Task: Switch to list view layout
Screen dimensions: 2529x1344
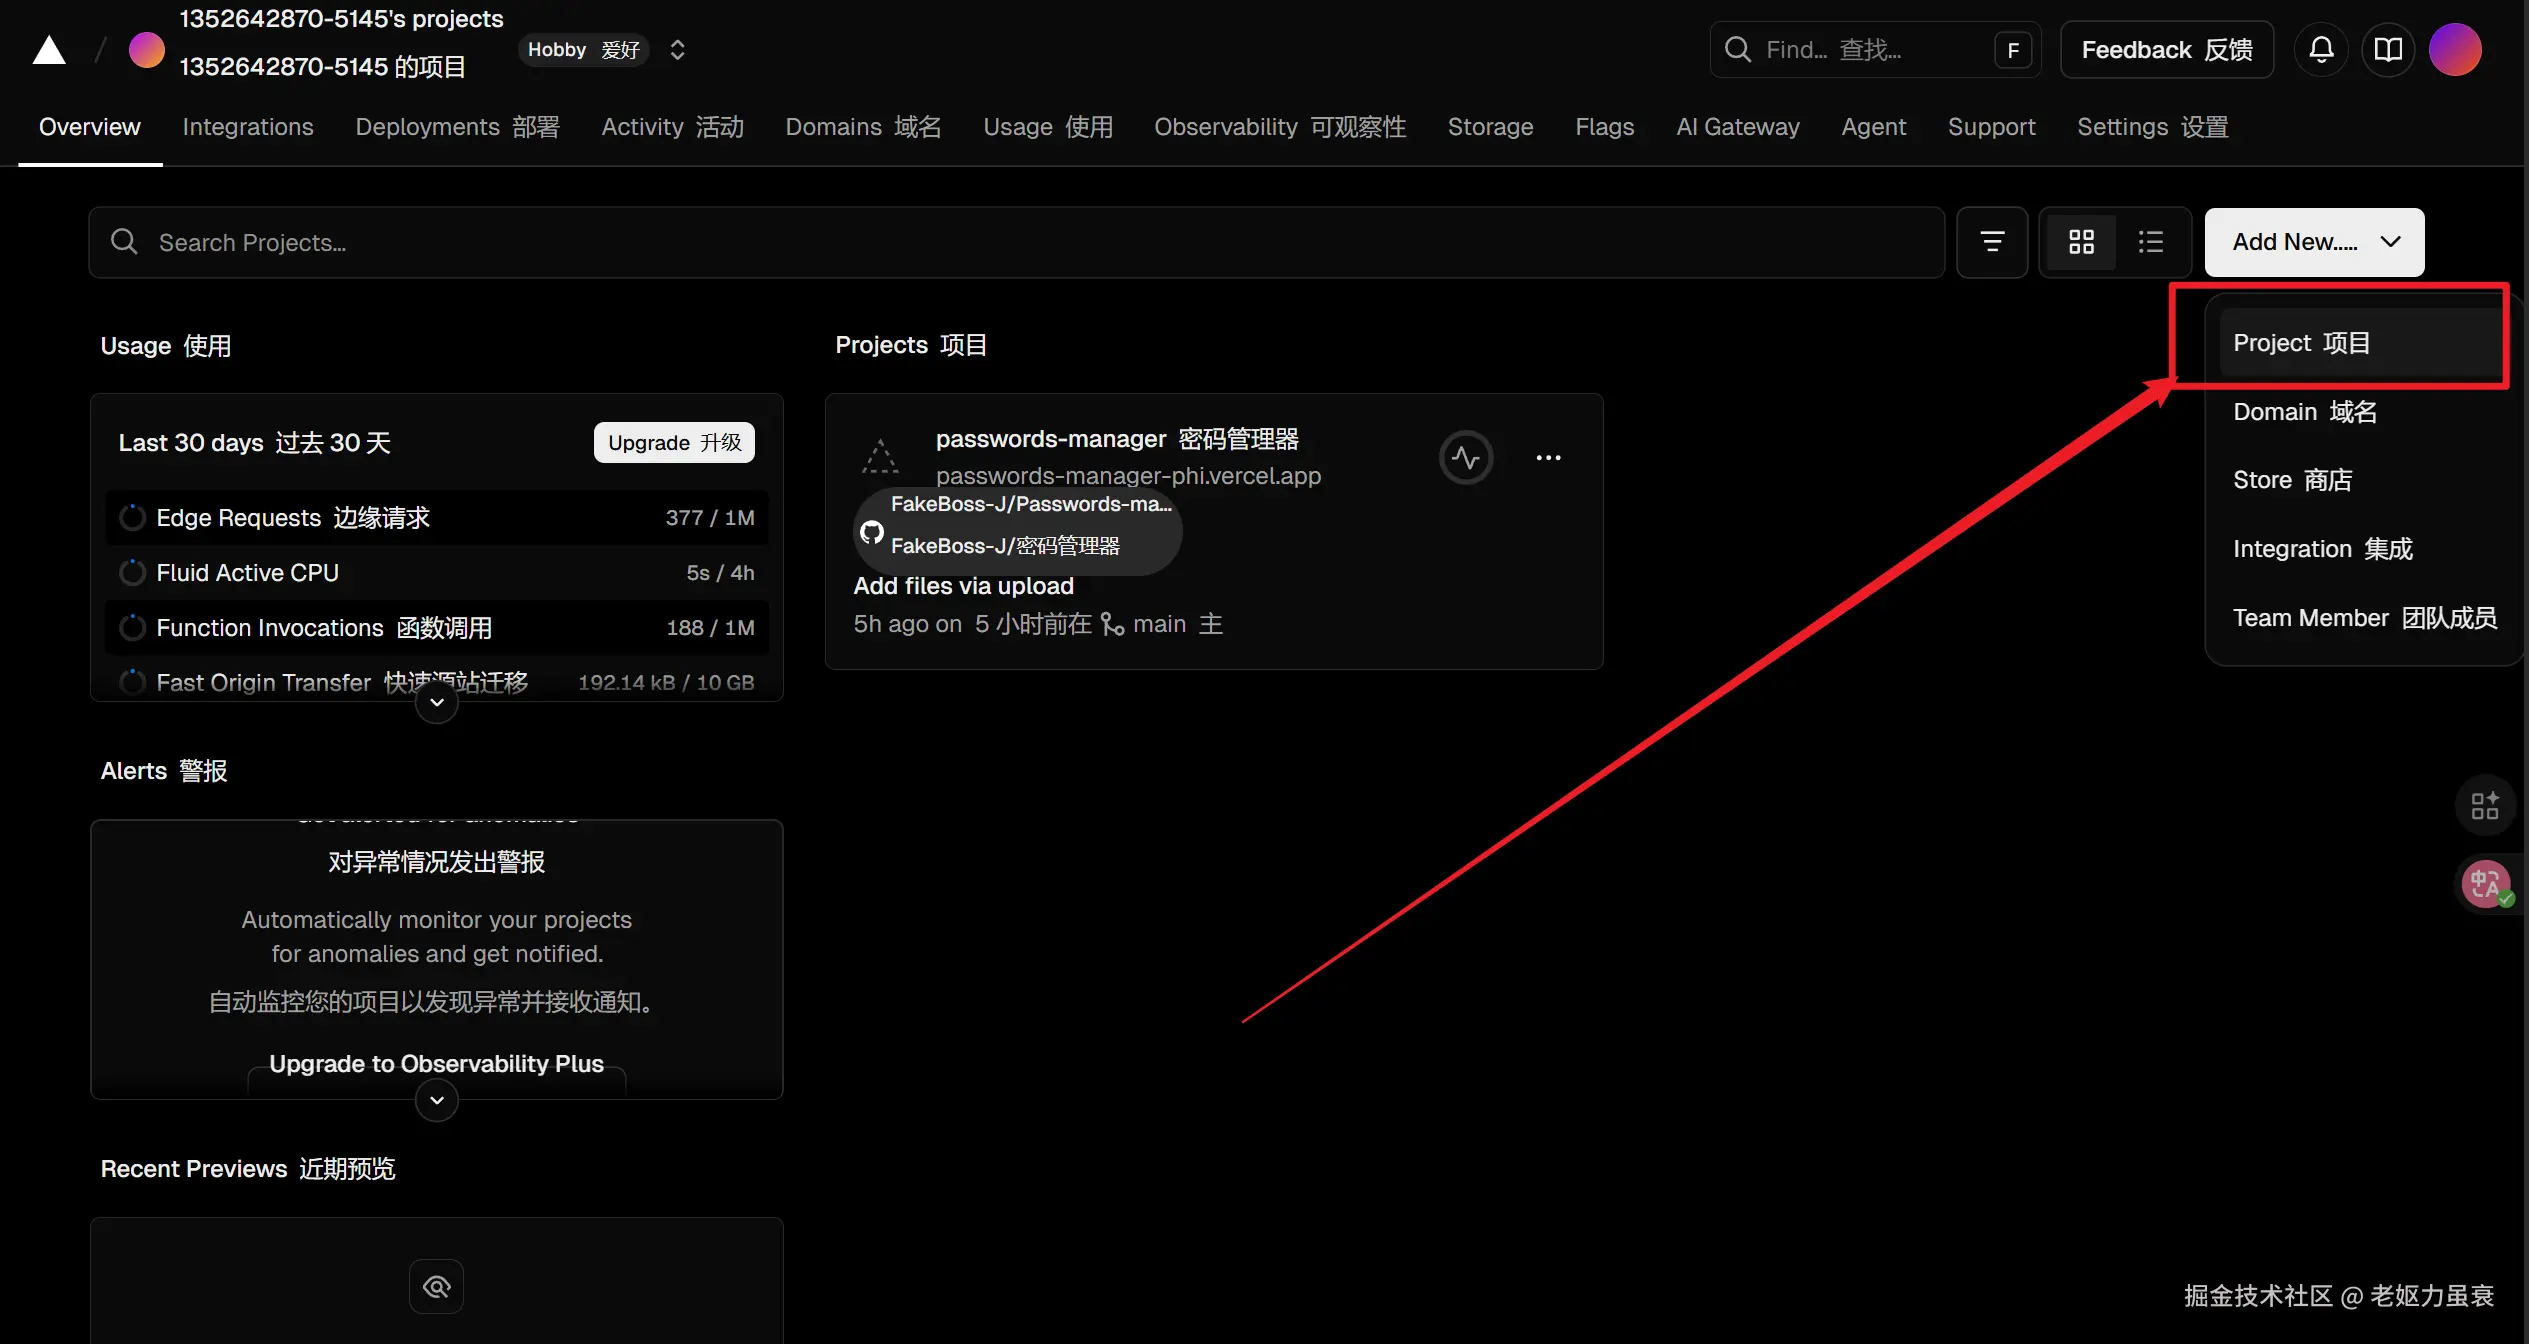Action: click(2150, 242)
